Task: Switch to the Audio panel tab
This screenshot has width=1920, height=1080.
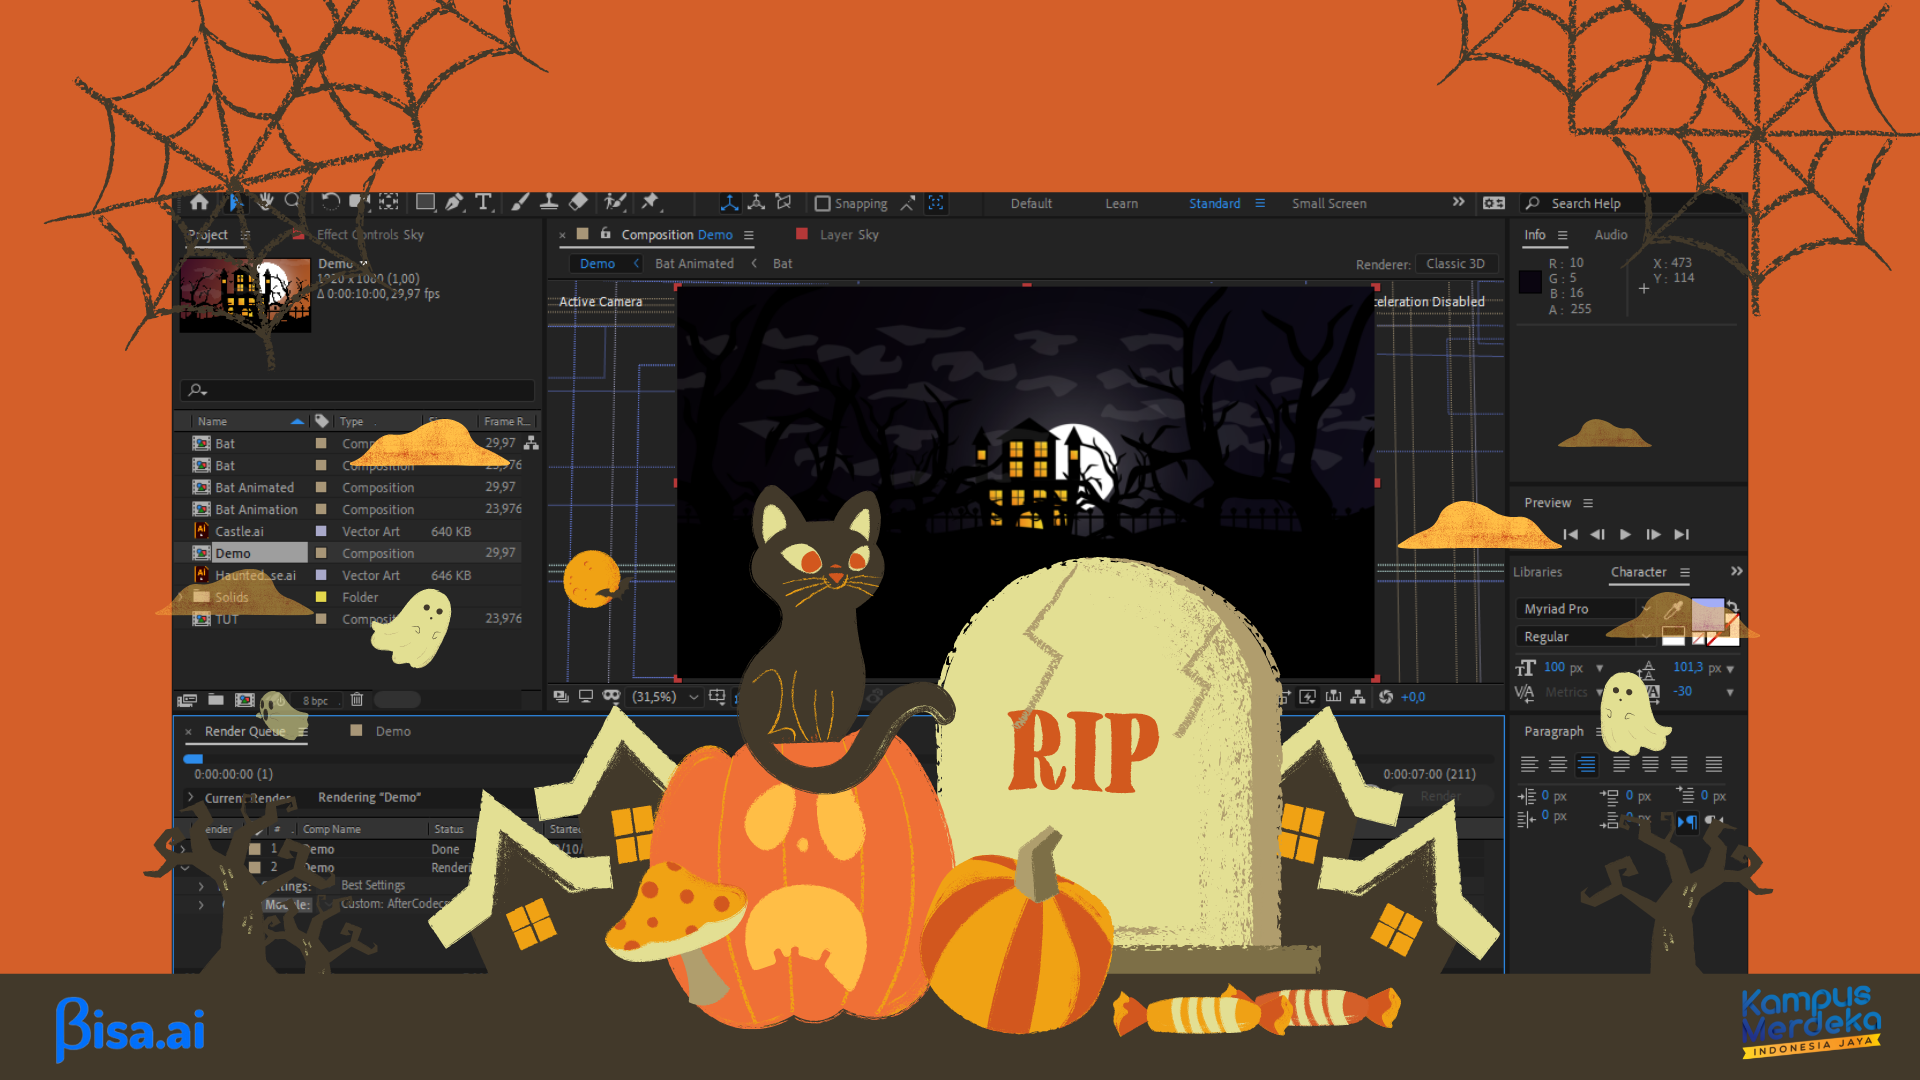Action: coord(1610,235)
